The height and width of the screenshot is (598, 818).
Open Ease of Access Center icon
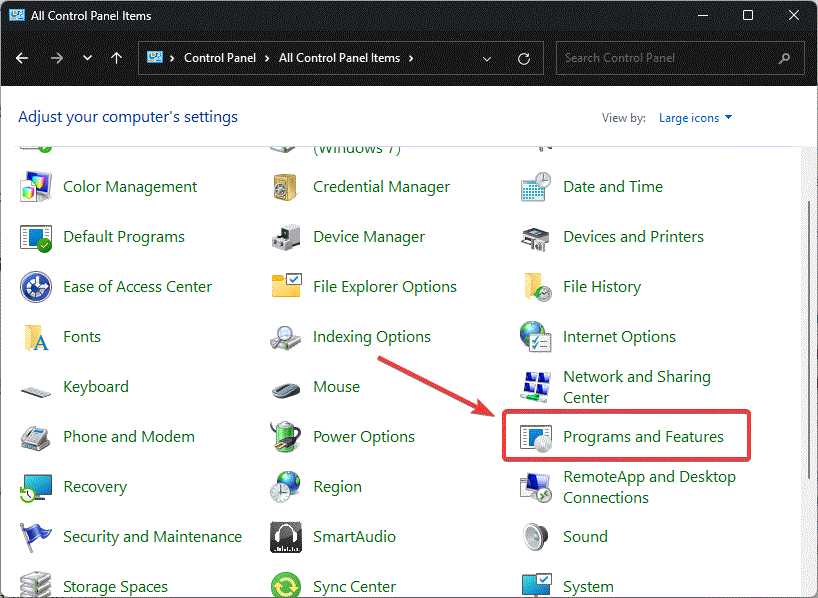[35, 286]
